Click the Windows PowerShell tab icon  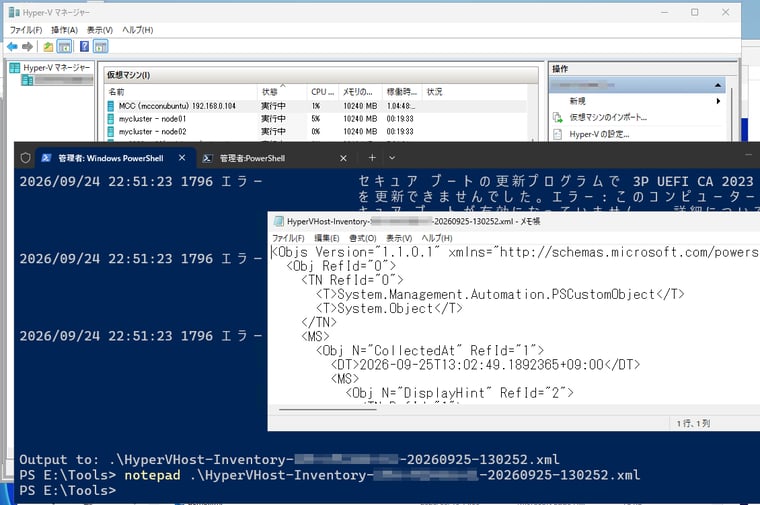tap(47, 158)
